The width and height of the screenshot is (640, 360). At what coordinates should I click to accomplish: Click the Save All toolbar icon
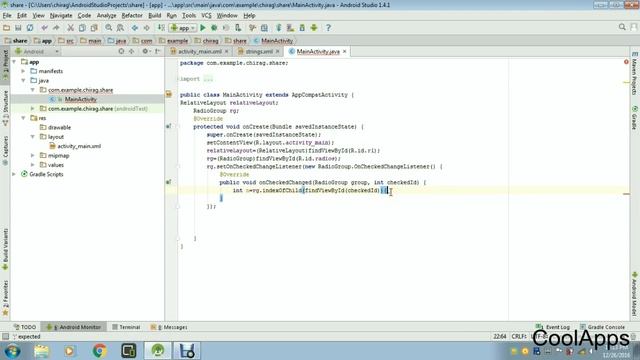(x=18, y=28)
